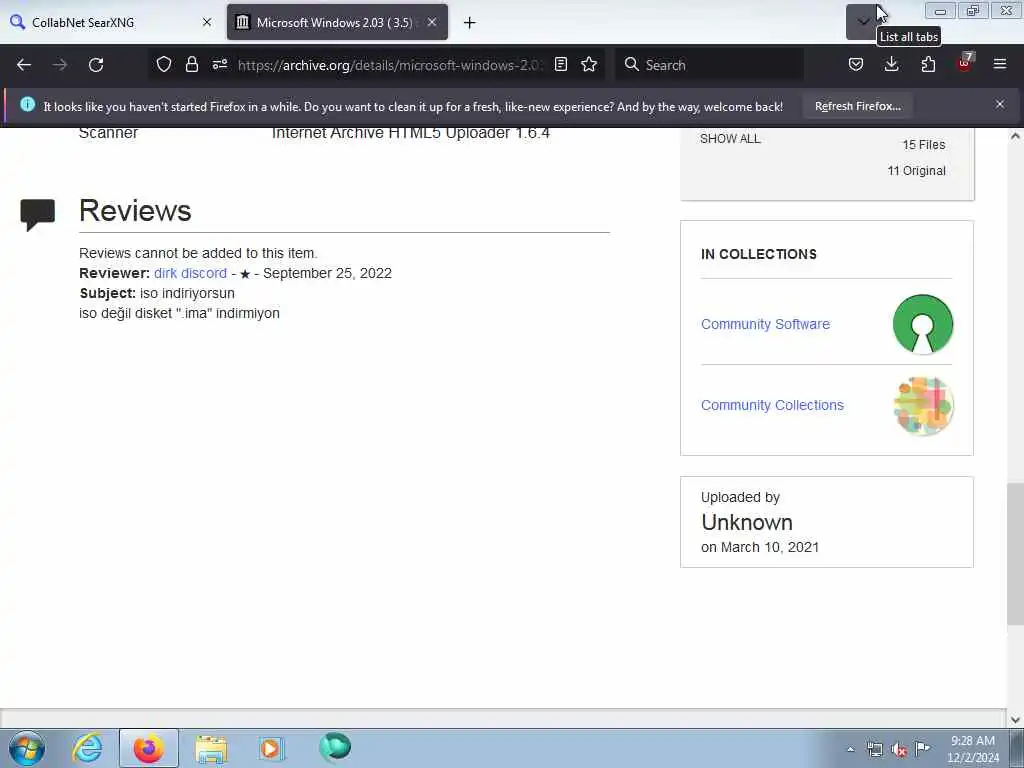Open the Firefox application menu
The height and width of the screenshot is (768, 1024).
(1000, 65)
